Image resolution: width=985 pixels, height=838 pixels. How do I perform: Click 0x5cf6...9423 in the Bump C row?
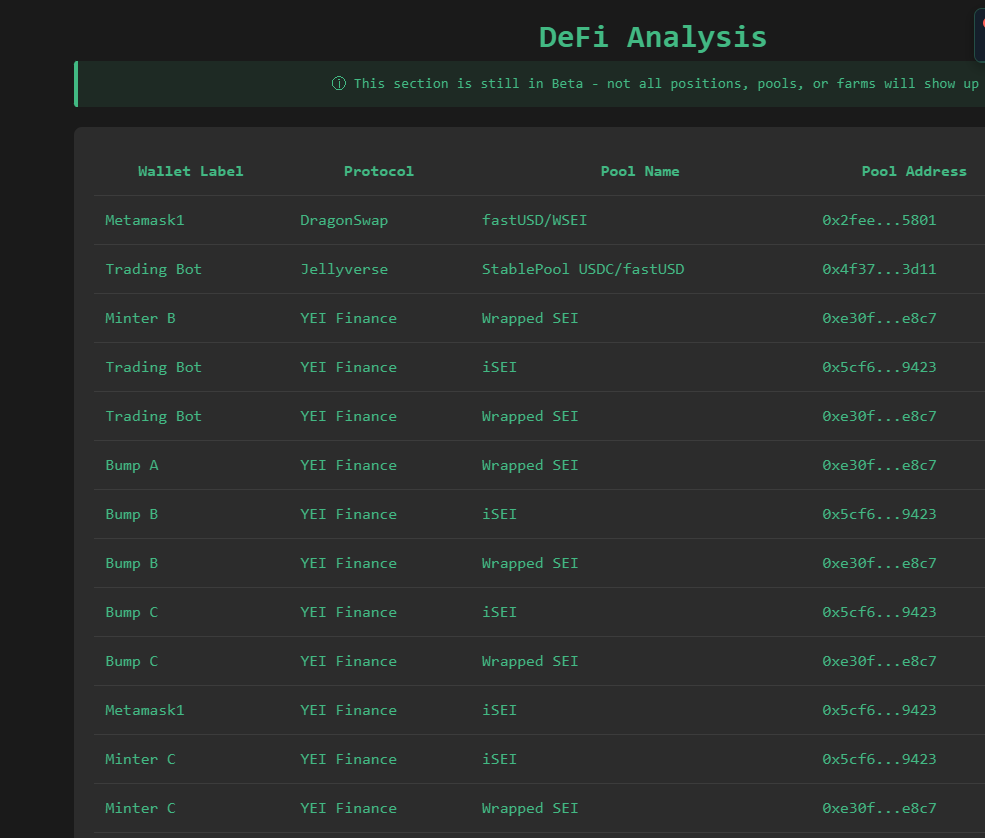pos(879,612)
